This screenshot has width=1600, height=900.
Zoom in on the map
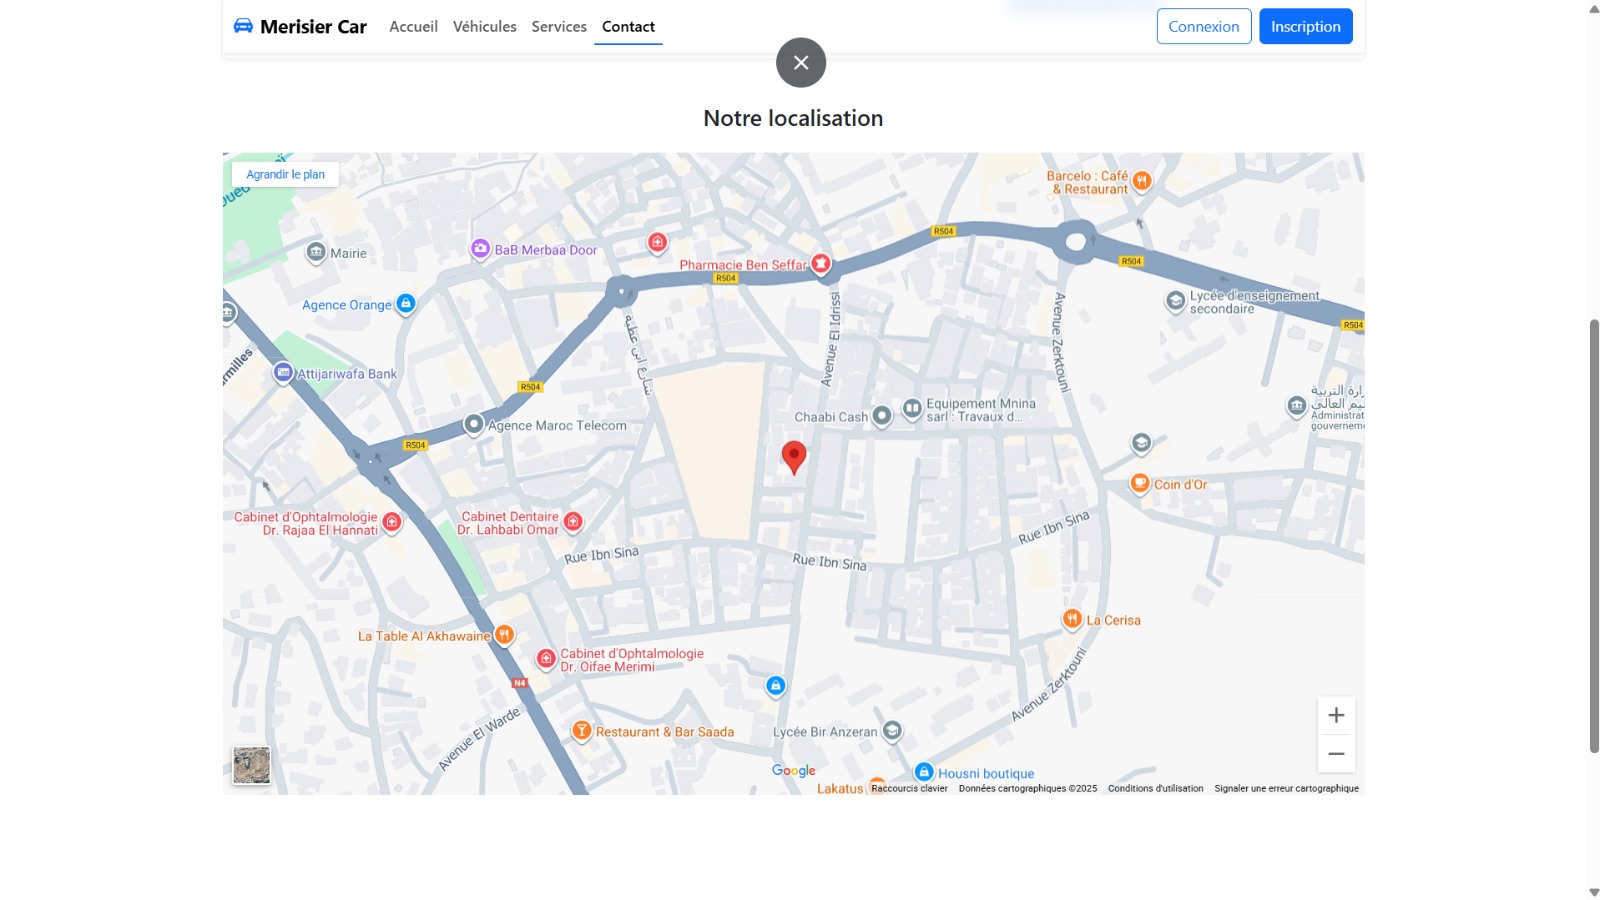(x=1336, y=715)
